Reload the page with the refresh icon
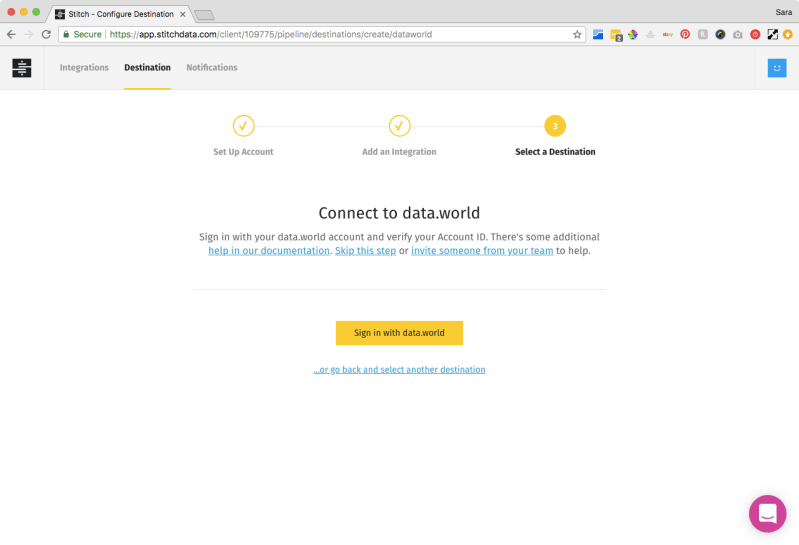This screenshot has width=799, height=545. [x=46, y=35]
